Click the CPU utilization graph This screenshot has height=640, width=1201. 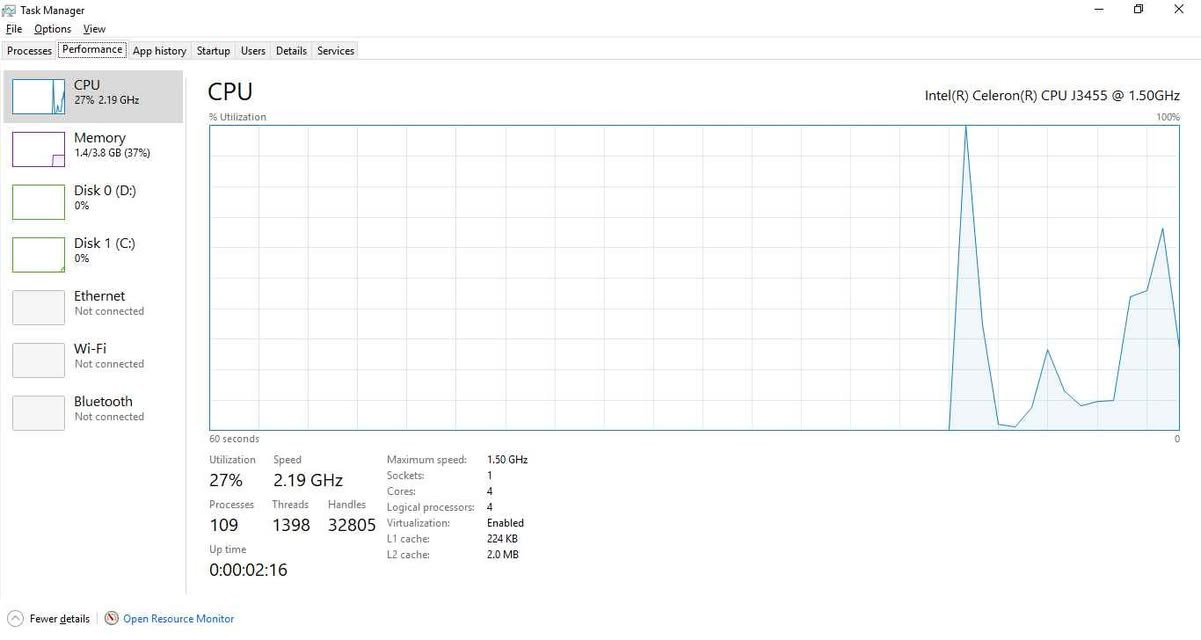click(694, 278)
